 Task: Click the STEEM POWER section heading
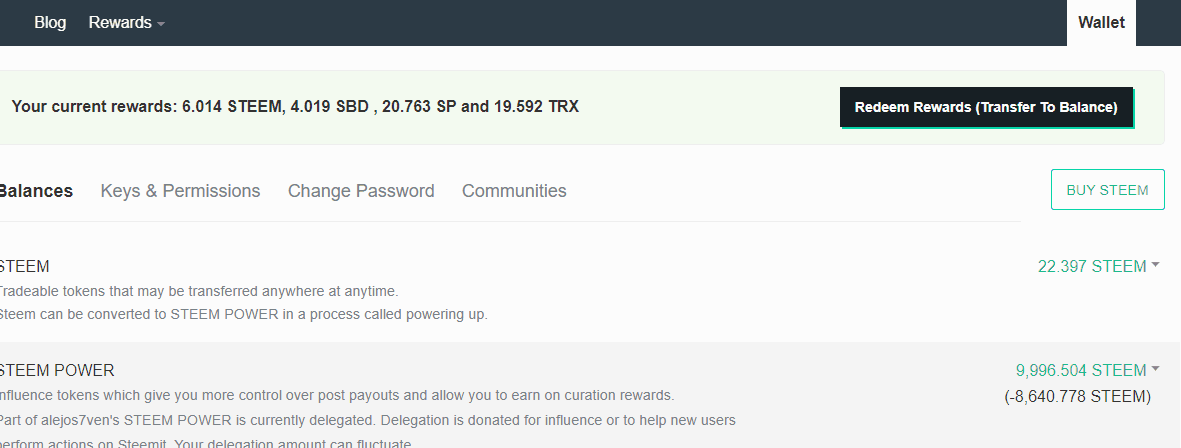pyautogui.click(x=56, y=370)
